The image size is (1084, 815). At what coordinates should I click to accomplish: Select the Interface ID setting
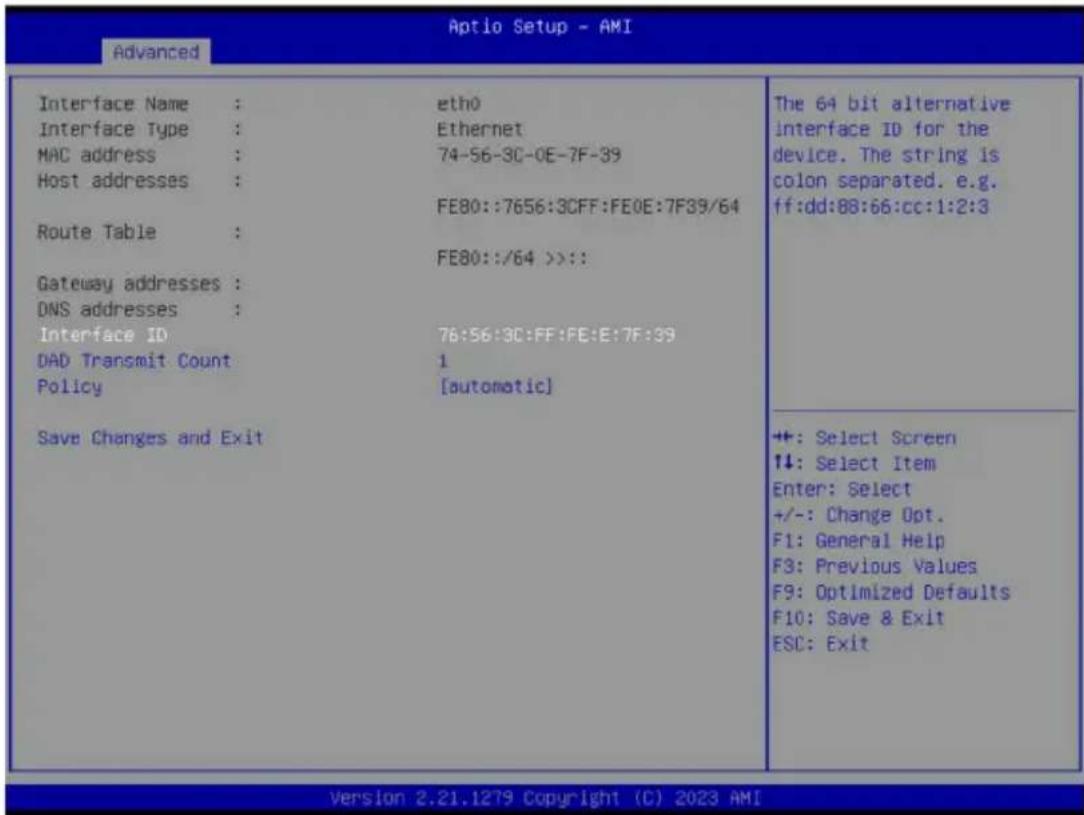103,335
